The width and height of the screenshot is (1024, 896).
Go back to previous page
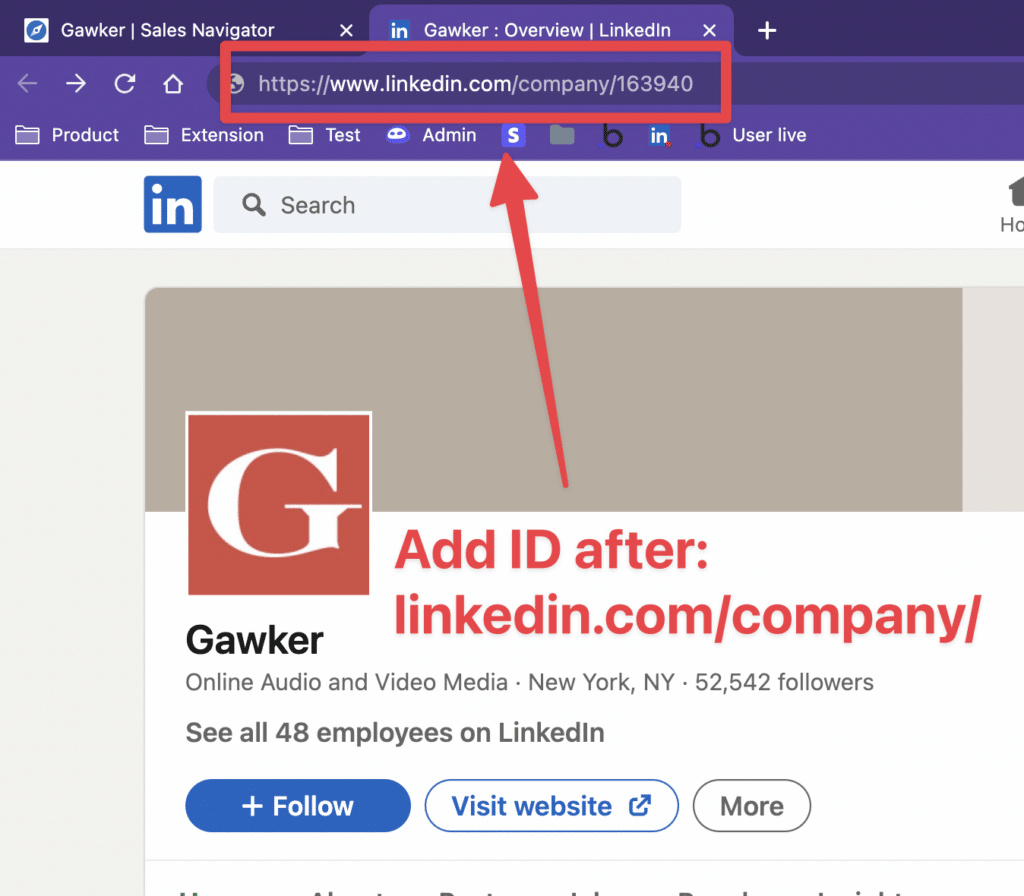pyautogui.click(x=27, y=84)
